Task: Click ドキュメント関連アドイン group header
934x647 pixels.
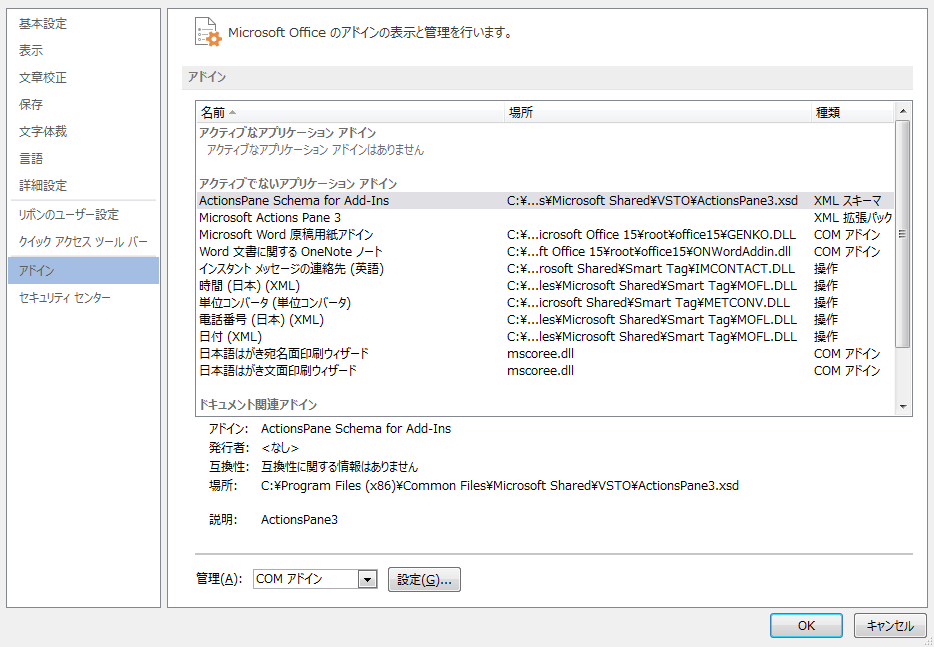Action: pos(257,405)
